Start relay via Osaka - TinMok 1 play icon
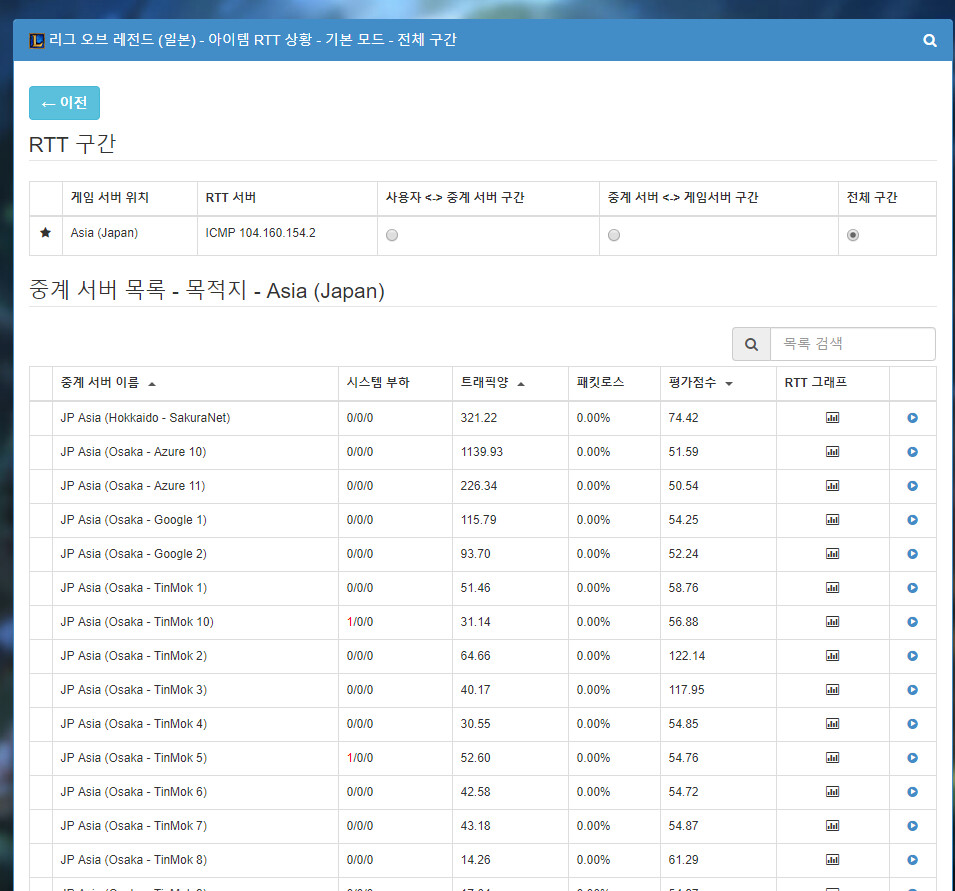This screenshot has height=891, width=955. click(x=912, y=588)
